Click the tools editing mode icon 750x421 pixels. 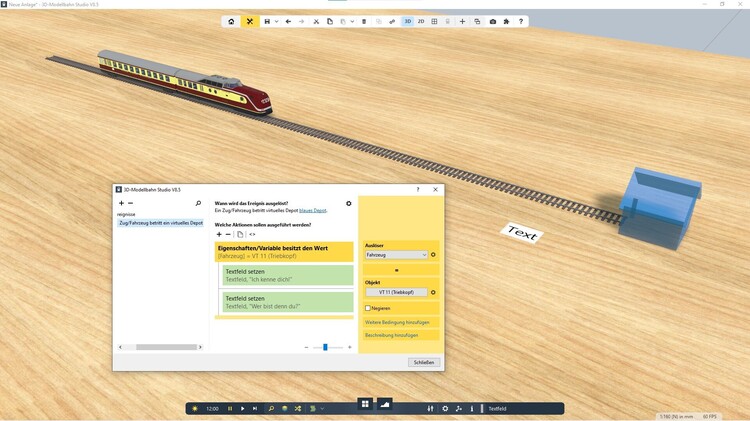[249, 21]
